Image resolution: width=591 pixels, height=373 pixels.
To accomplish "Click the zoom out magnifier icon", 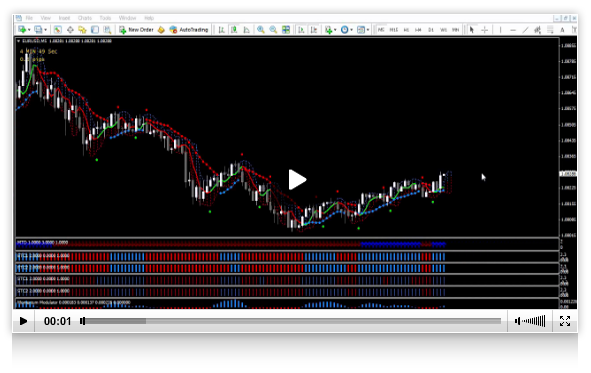I will click(x=273, y=29).
